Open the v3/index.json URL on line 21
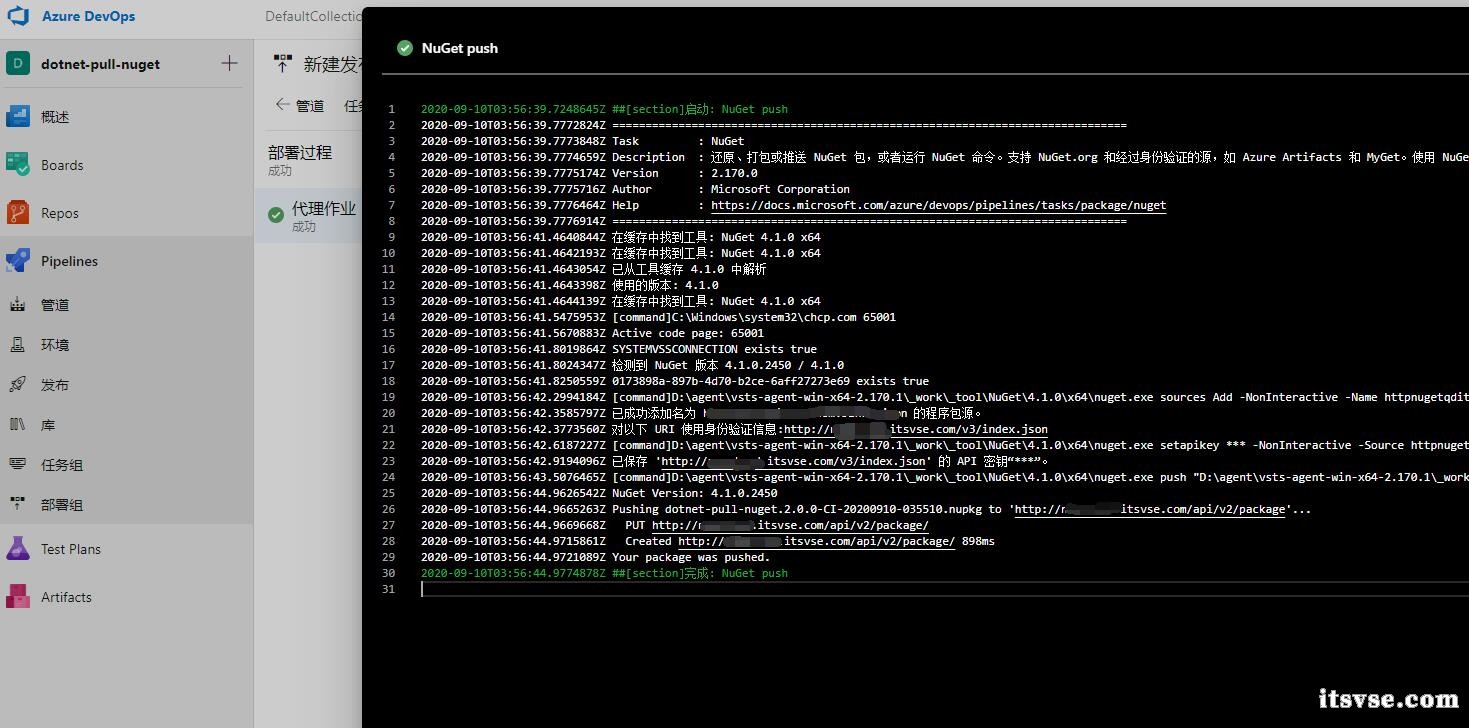The image size is (1469, 728). click(x=915, y=429)
